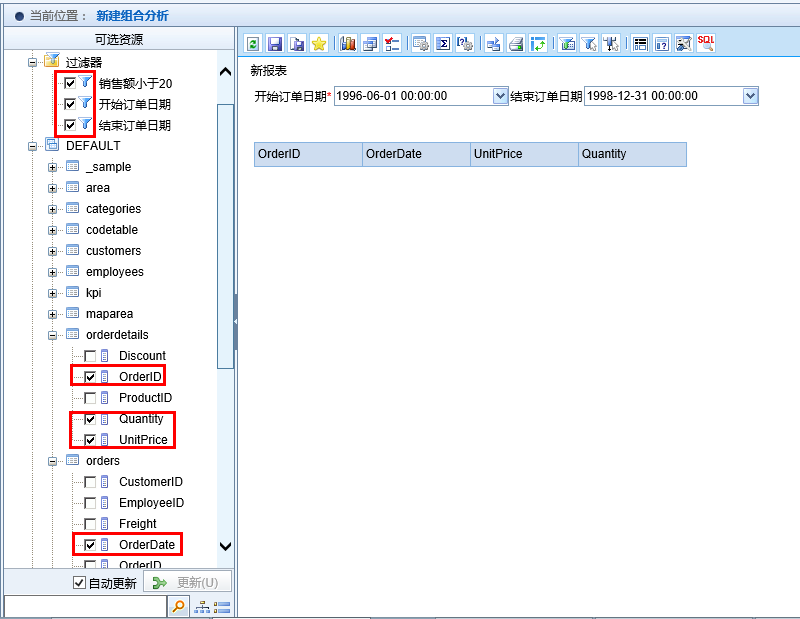Switch to list view icon at bottom

(222, 607)
